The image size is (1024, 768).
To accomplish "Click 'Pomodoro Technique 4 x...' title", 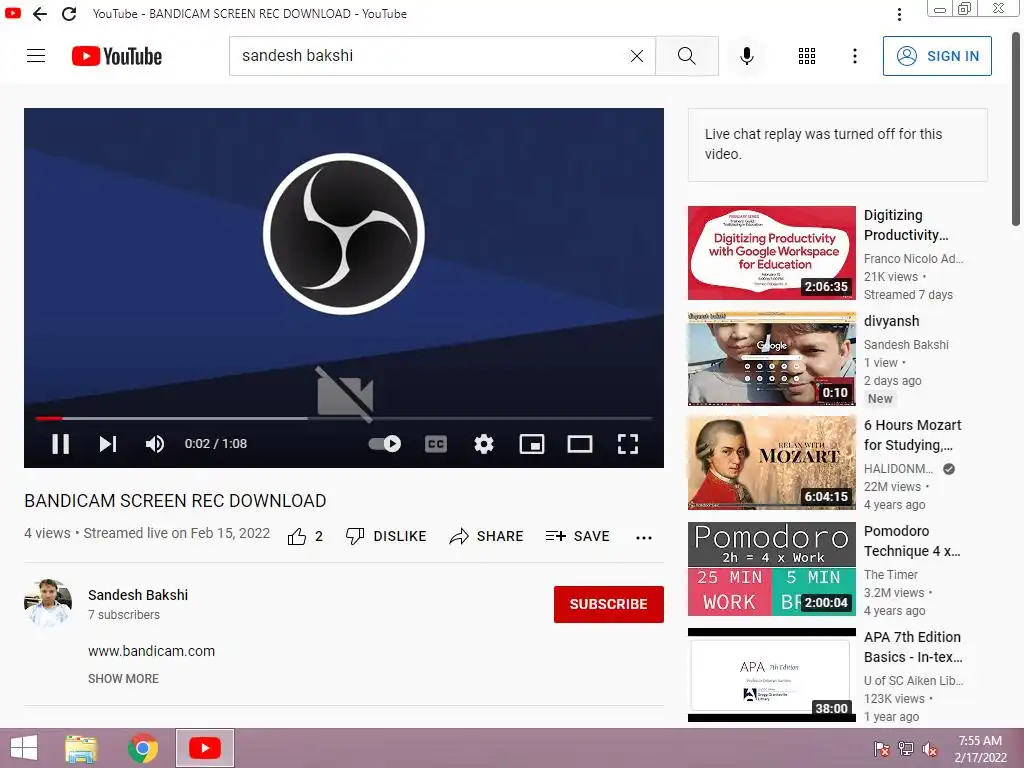I will (x=912, y=541).
